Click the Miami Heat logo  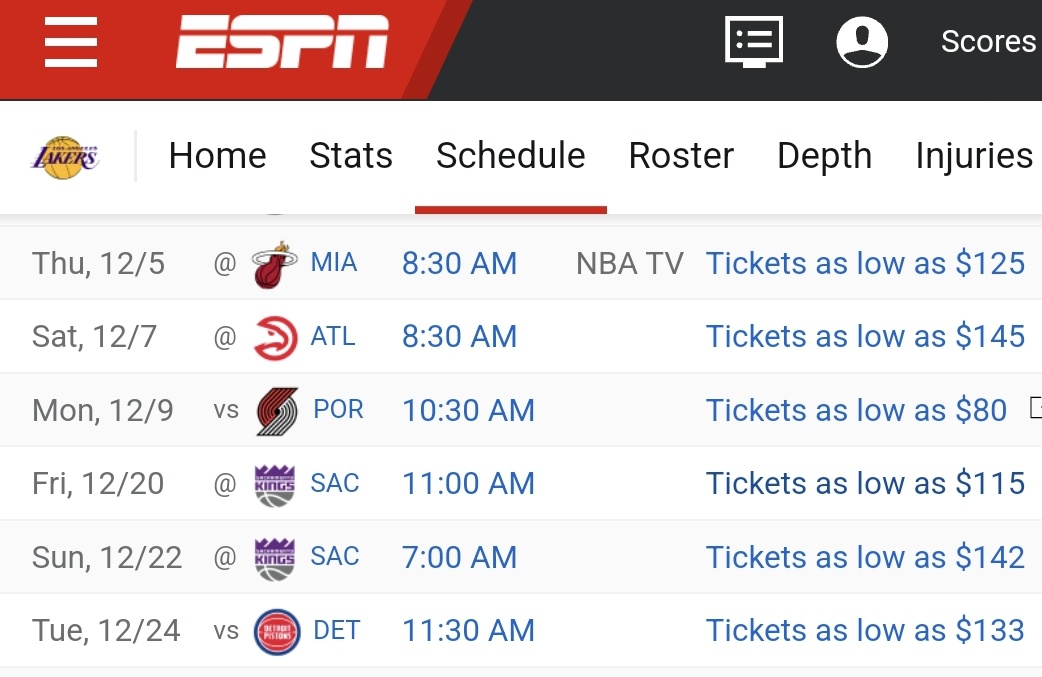point(274,264)
